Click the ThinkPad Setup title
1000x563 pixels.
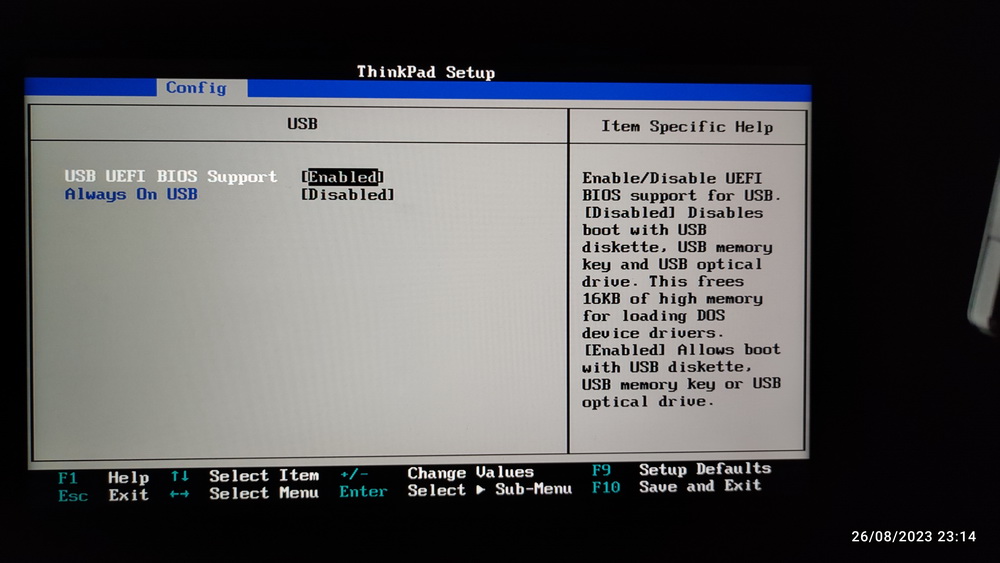coord(426,72)
